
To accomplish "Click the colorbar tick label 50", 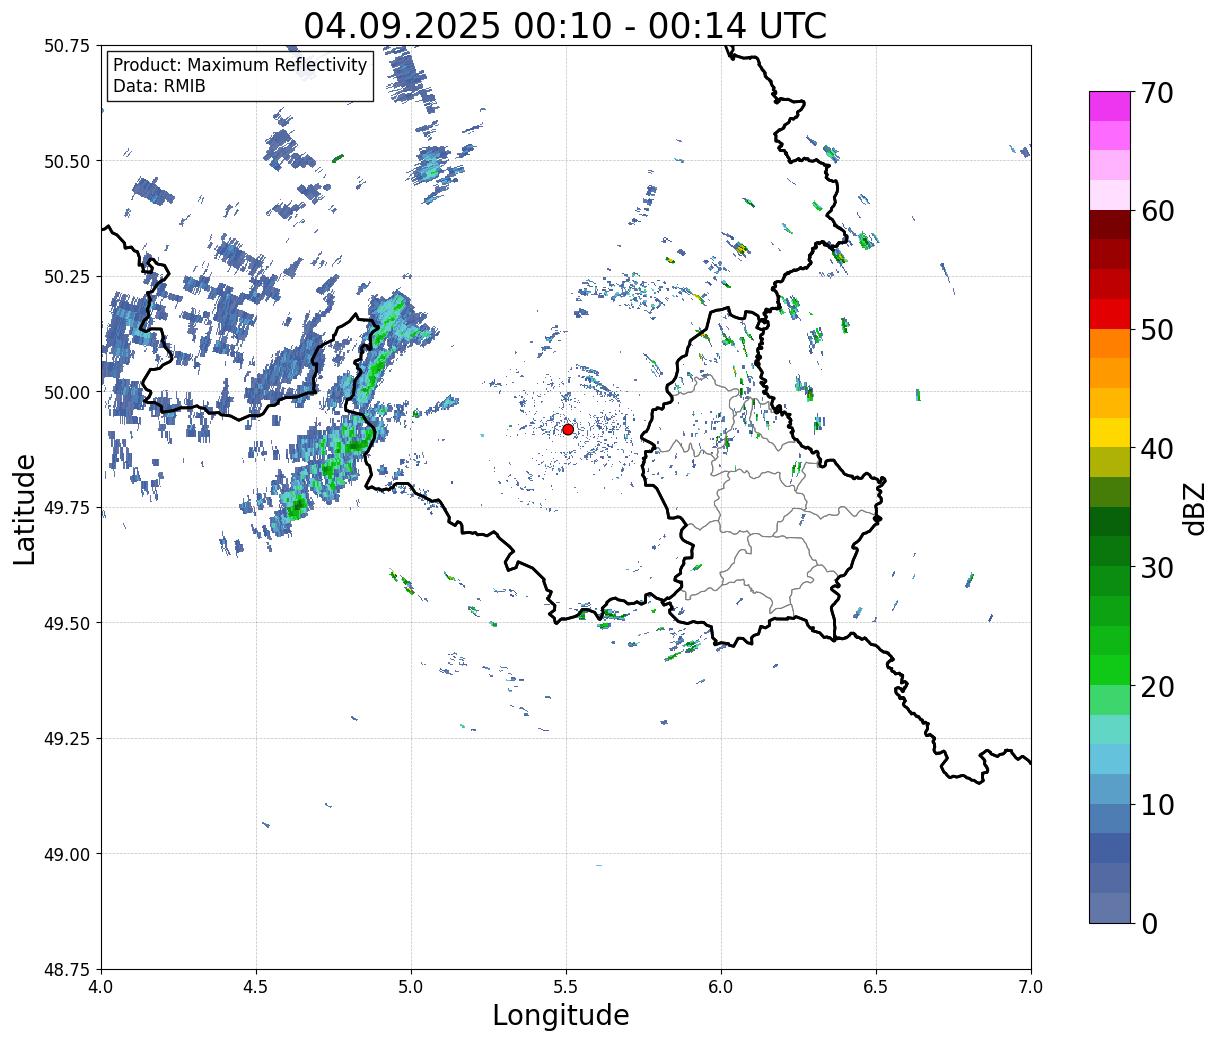I will (1157, 330).
